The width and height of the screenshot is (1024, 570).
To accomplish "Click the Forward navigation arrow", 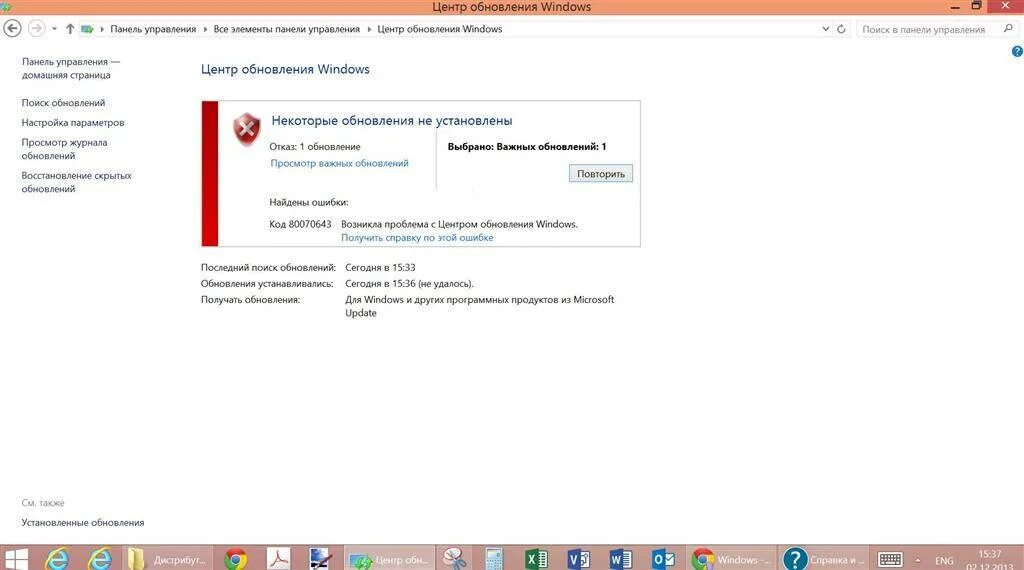I will (x=37, y=29).
